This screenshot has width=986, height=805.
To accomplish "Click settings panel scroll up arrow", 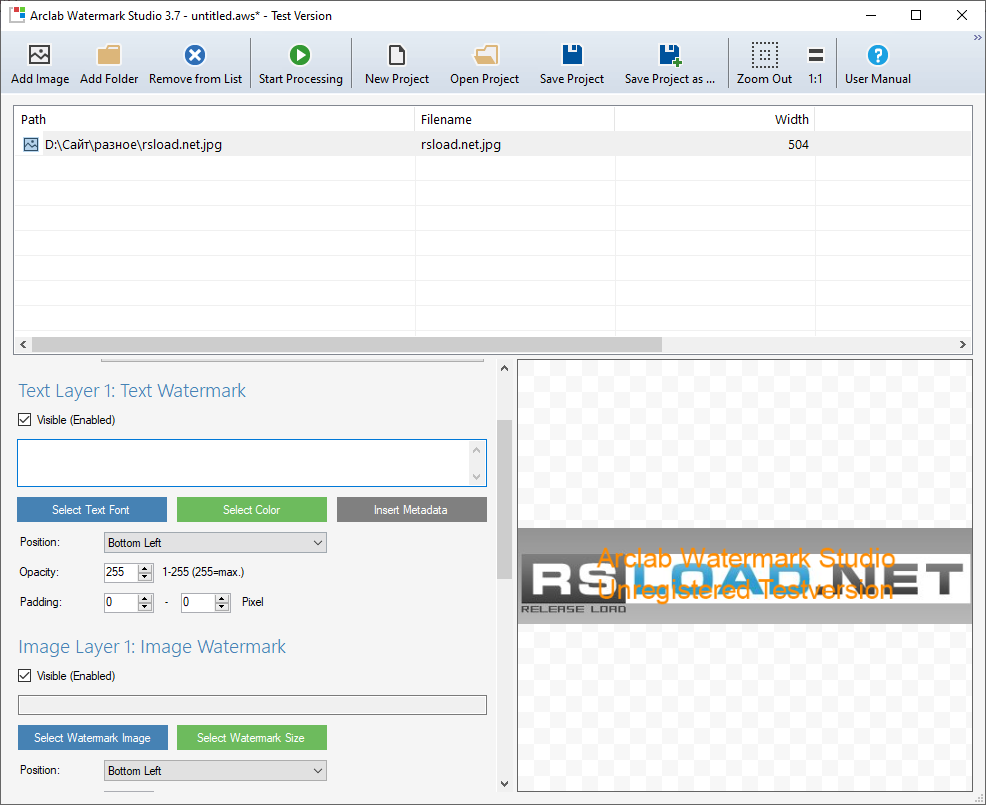I will 504,369.
